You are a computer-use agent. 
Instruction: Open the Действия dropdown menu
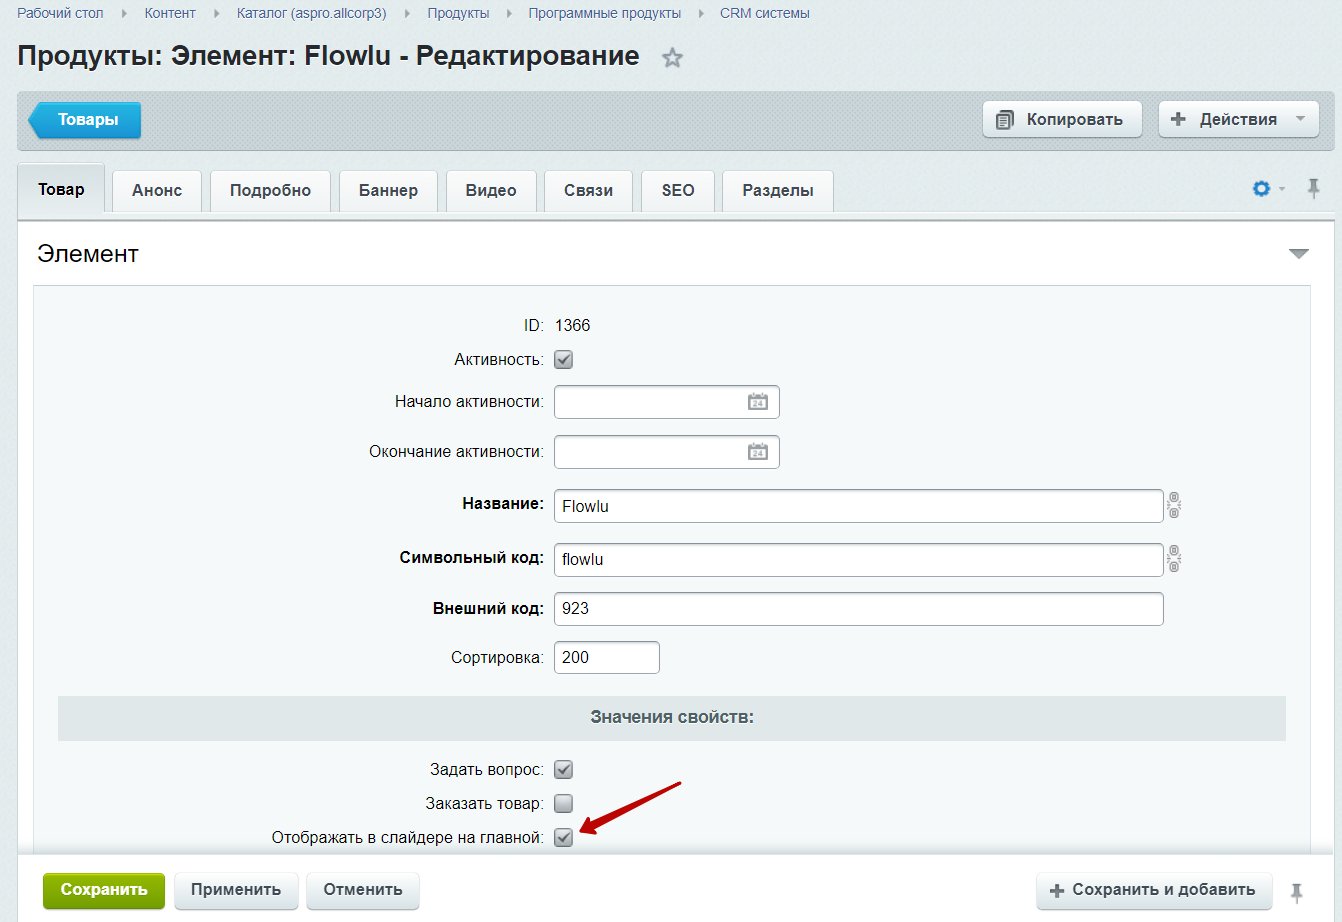pyautogui.click(x=1241, y=119)
